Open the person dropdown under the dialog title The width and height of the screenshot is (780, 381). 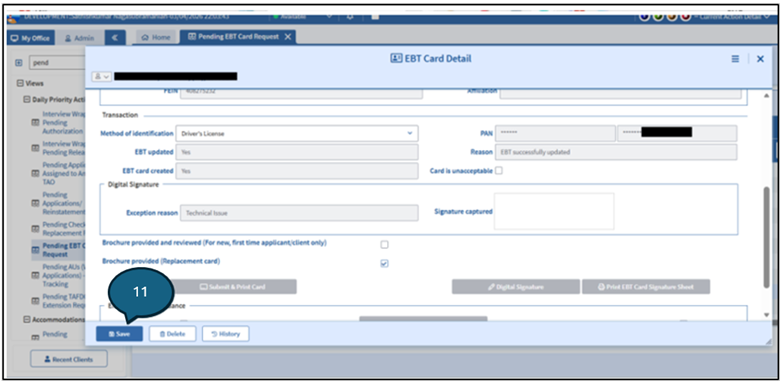(x=101, y=77)
